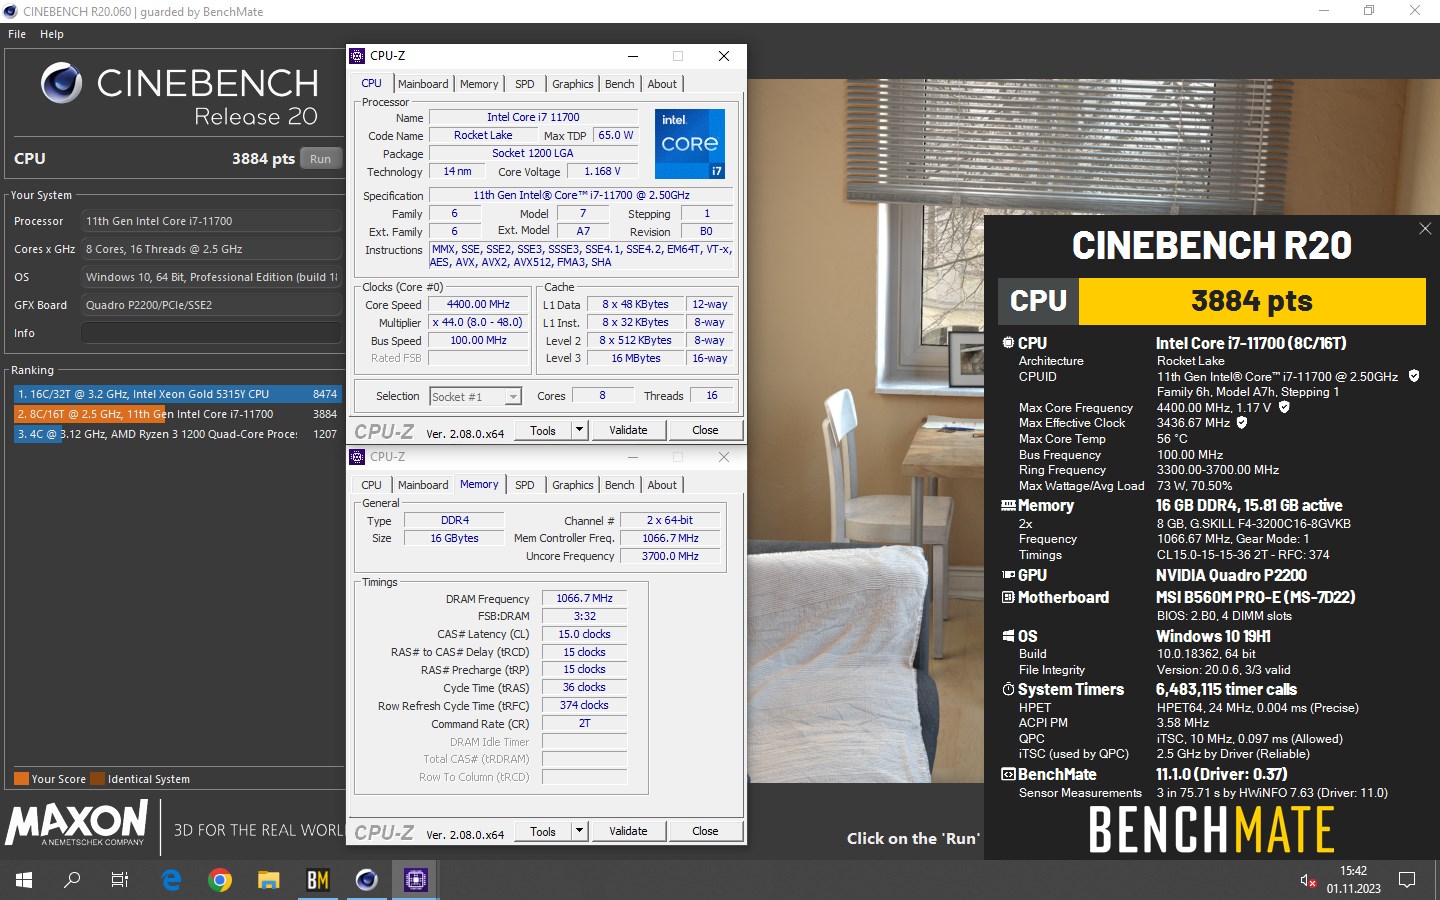Switch to CPU-Z on the taskbar

point(415,880)
